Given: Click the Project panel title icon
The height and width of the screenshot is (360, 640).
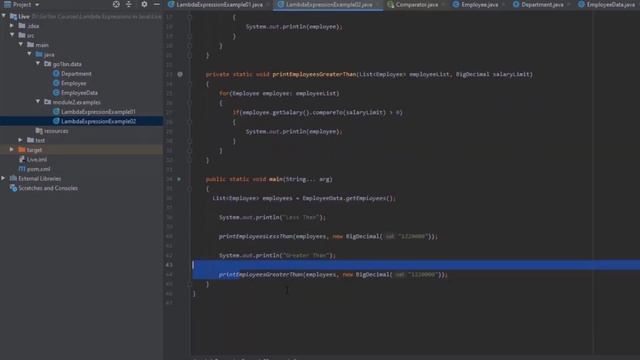Looking at the screenshot, I should (7, 4).
